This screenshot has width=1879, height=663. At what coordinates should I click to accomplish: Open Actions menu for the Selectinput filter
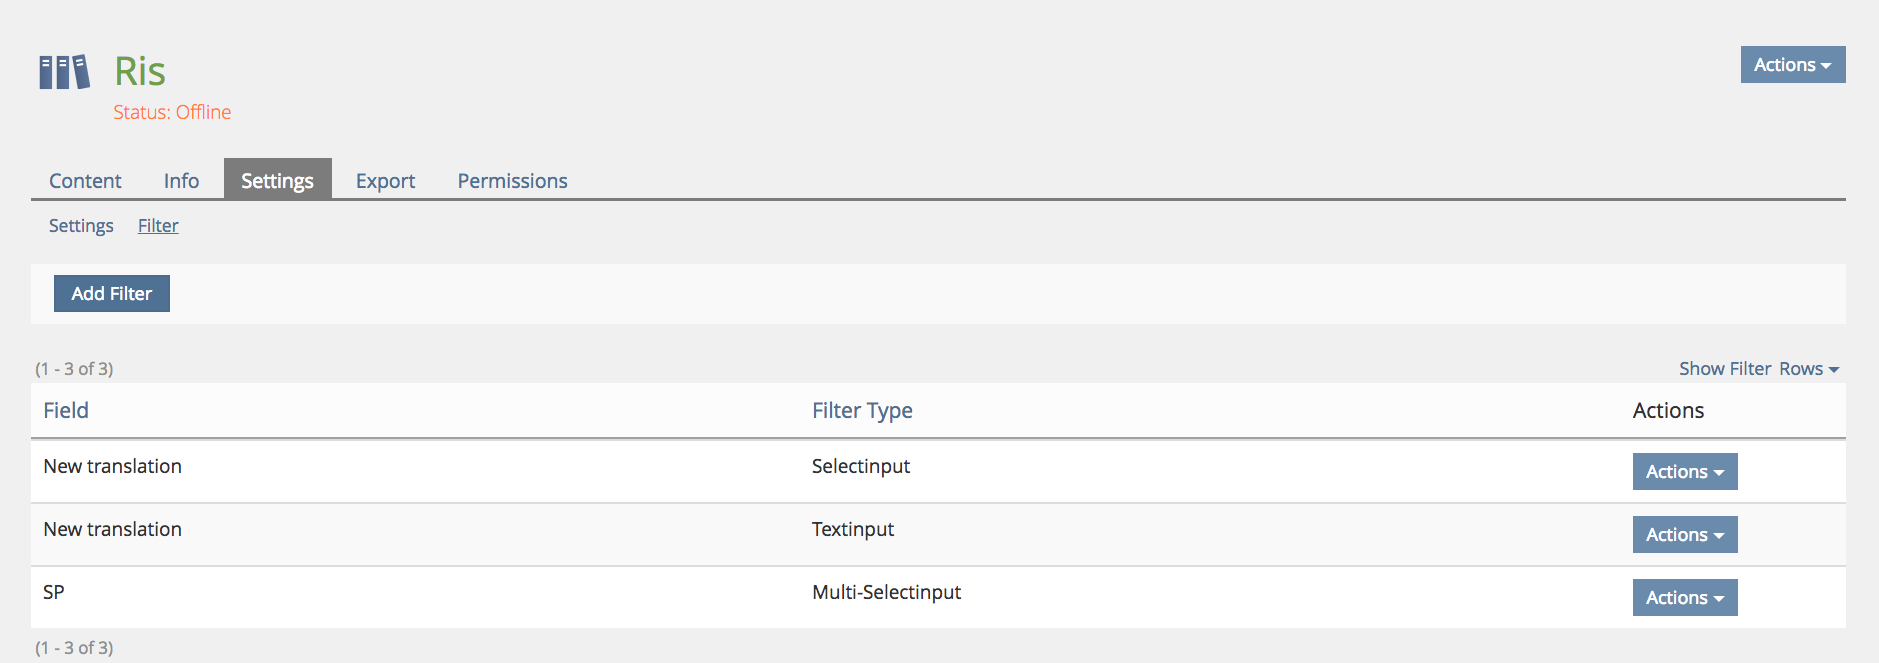pos(1684,472)
